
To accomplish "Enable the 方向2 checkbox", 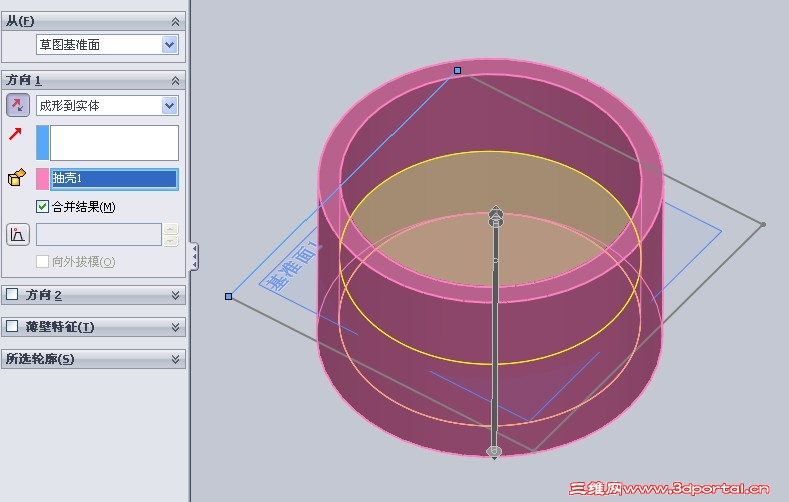I will coord(12,294).
